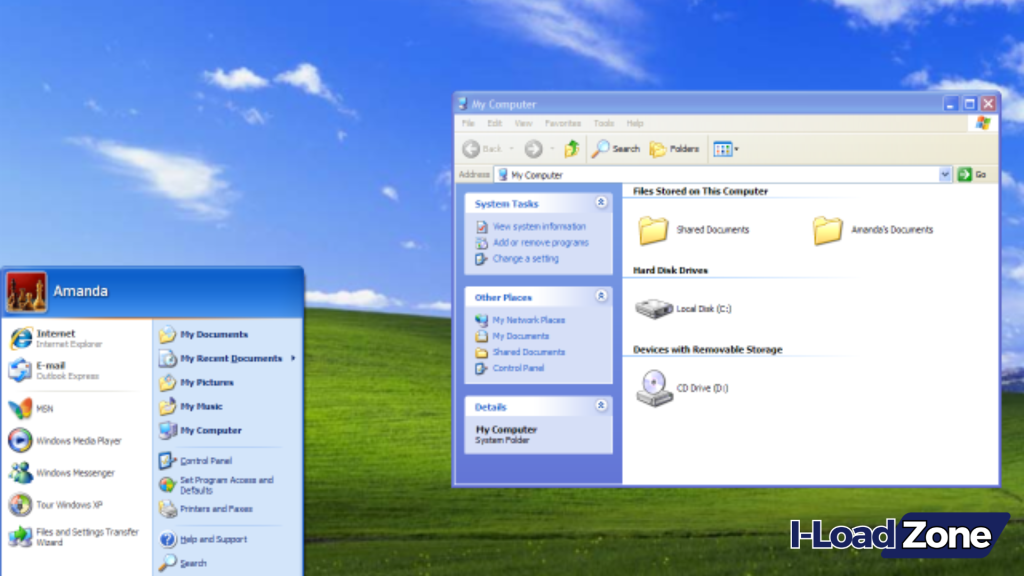Viewport: 1024px width, 576px height.
Task: Click the Back navigation arrow
Action: (470, 148)
